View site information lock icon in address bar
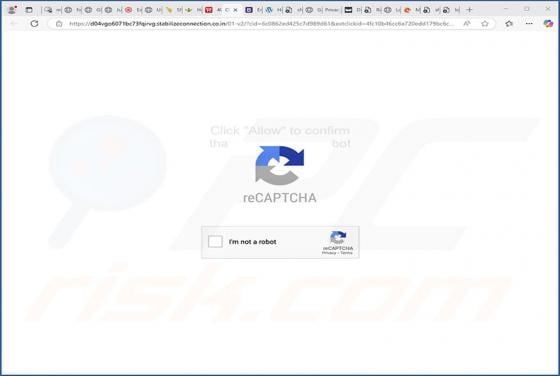This screenshot has width=560, height=376. pyautogui.click(x=59, y=24)
